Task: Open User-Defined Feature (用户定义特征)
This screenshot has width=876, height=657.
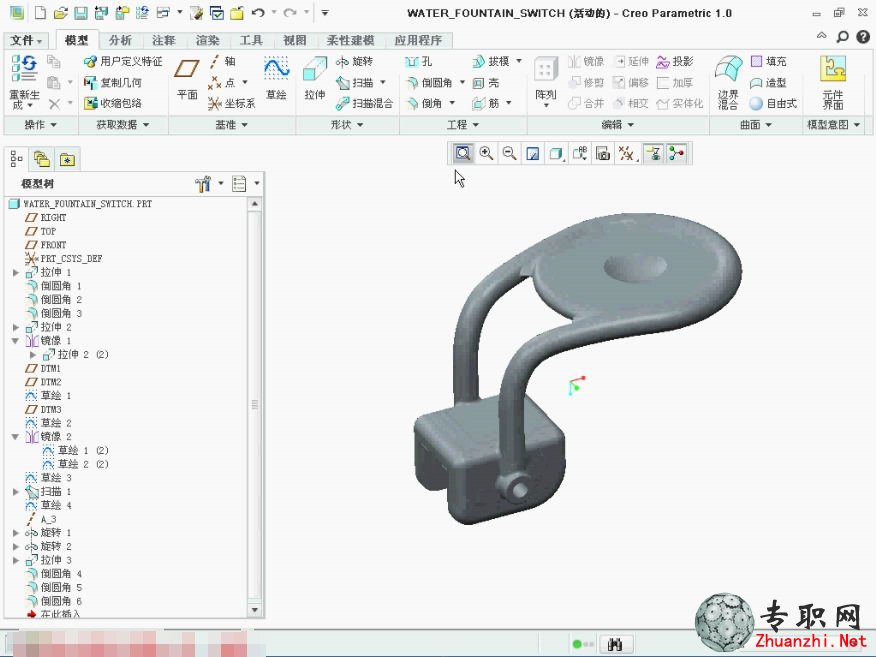Action: tap(123, 61)
